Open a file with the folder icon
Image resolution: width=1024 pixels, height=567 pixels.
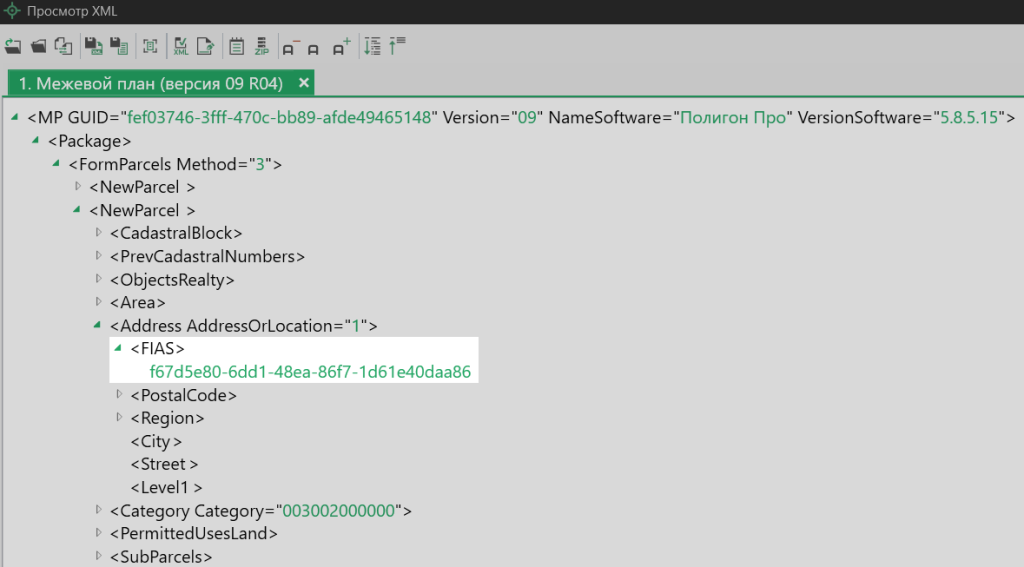pos(38,46)
